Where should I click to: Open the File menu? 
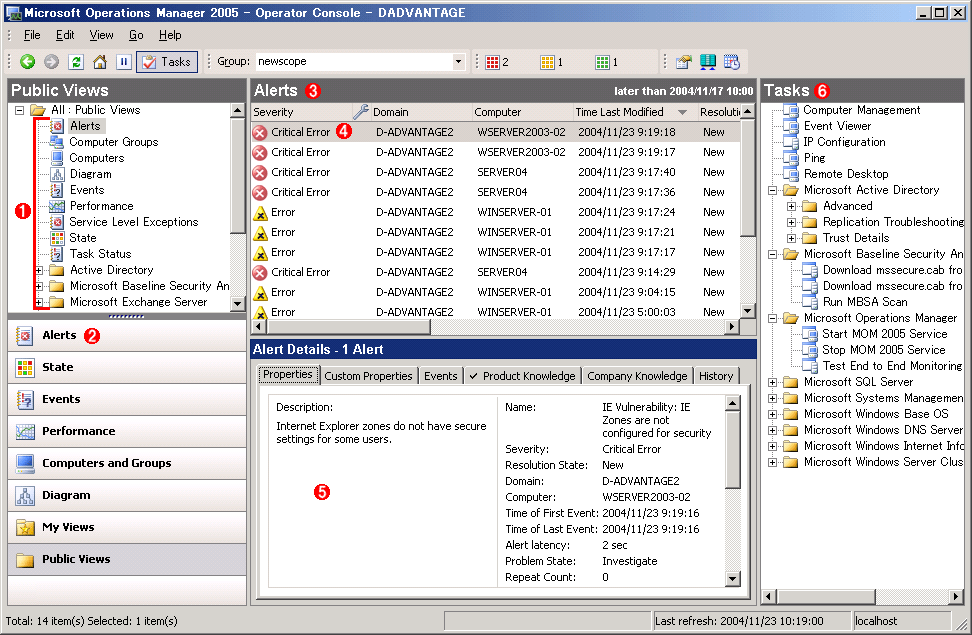point(32,35)
